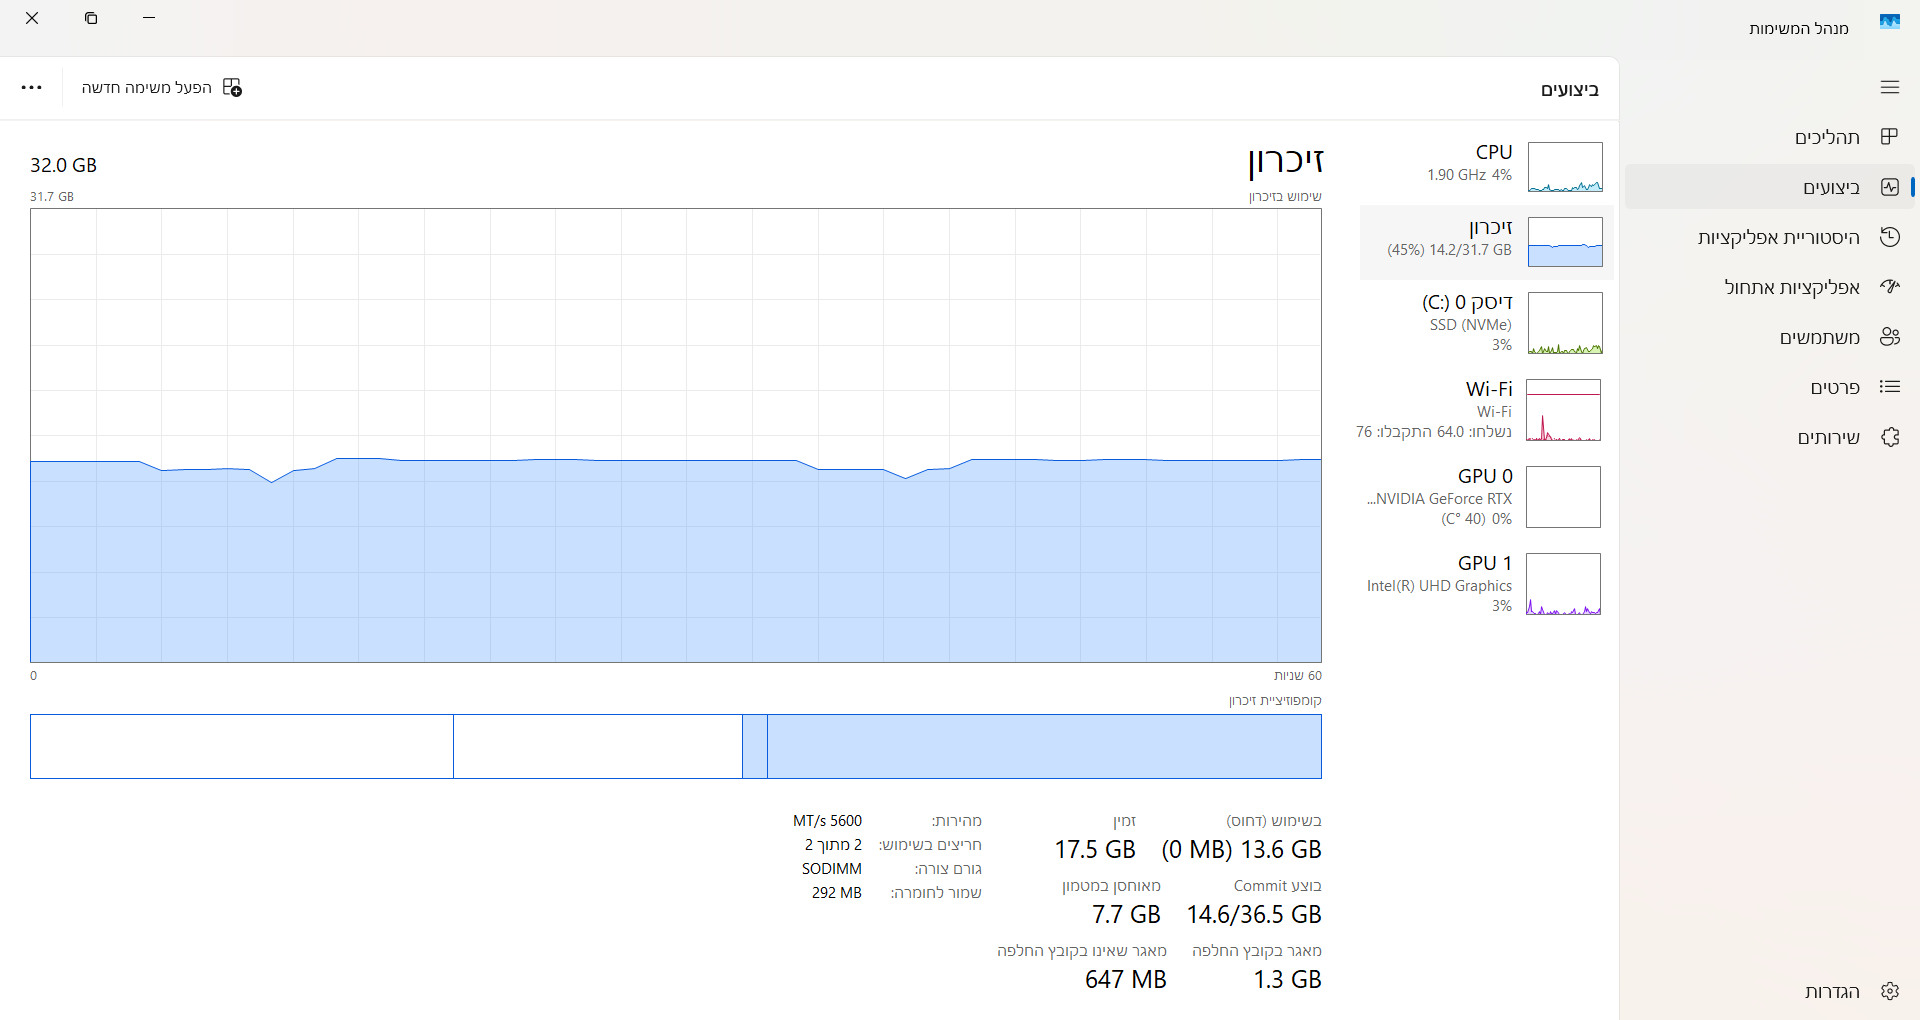Open the Users icon in navigation
Viewport: 1920px width, 1020px height.
(1889, 337)
